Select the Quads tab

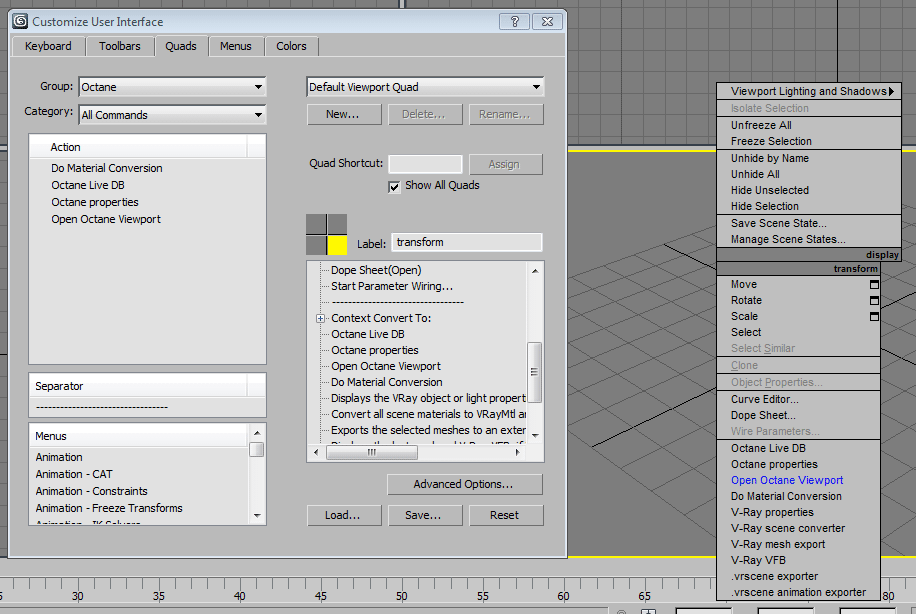click(x=181, y=46)
